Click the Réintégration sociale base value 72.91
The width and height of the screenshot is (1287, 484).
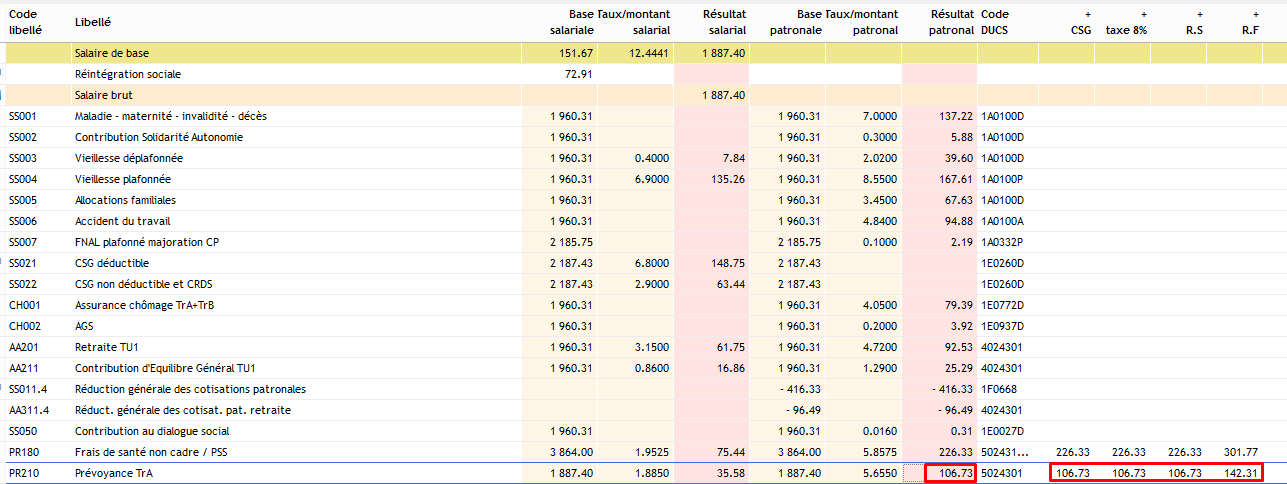coord(579,74)
